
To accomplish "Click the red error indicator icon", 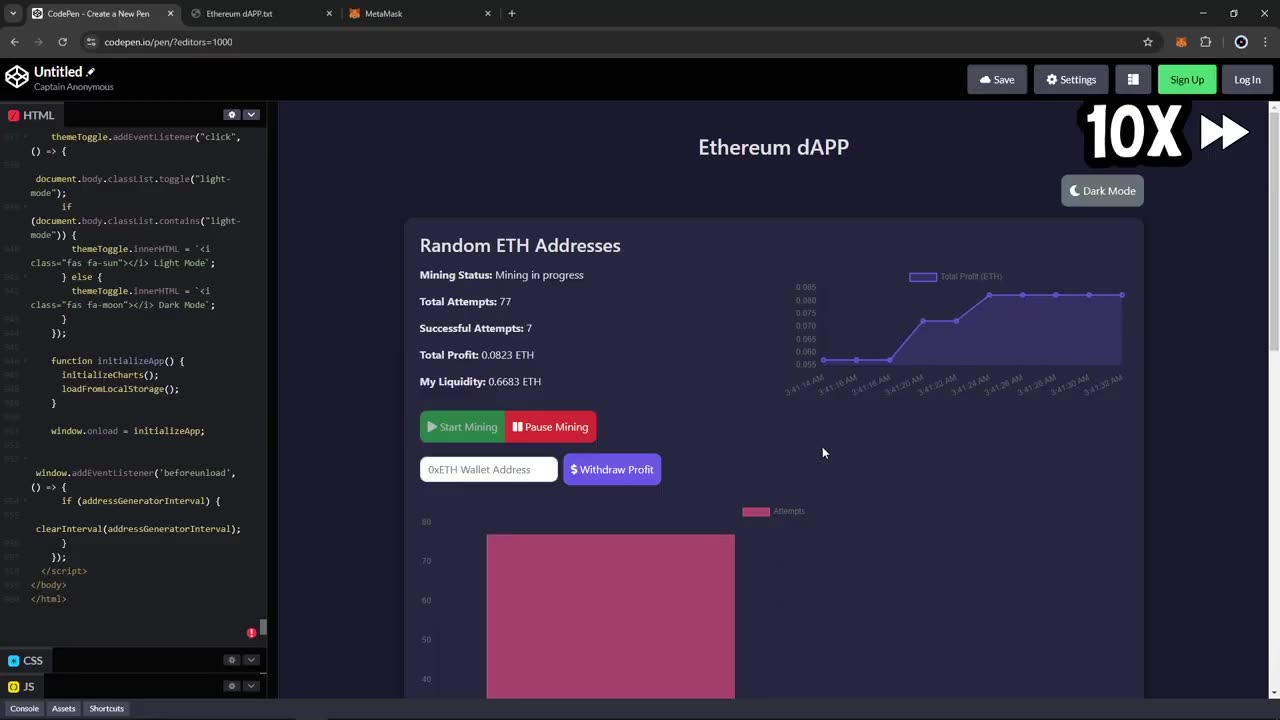I will (251, 633).
